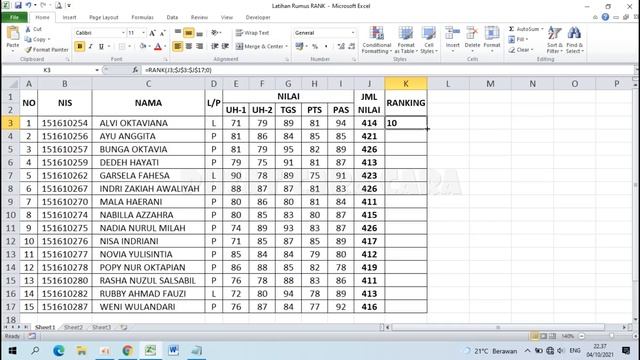Open the font size dropdown
This screenshot has height=360, width=640.
143,33
